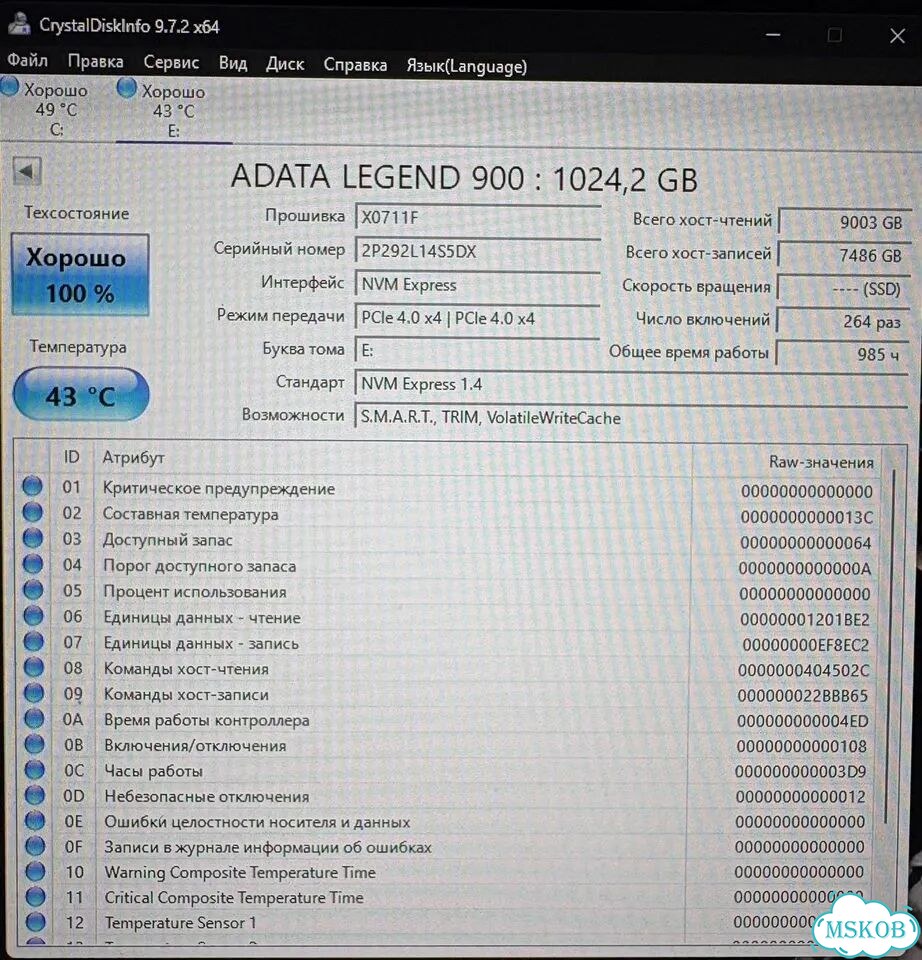Image resolution: width=922 pixels, height=960 pixels.
Task: Click the standard field NVM Express 1.4
Action: pos(631,384)
